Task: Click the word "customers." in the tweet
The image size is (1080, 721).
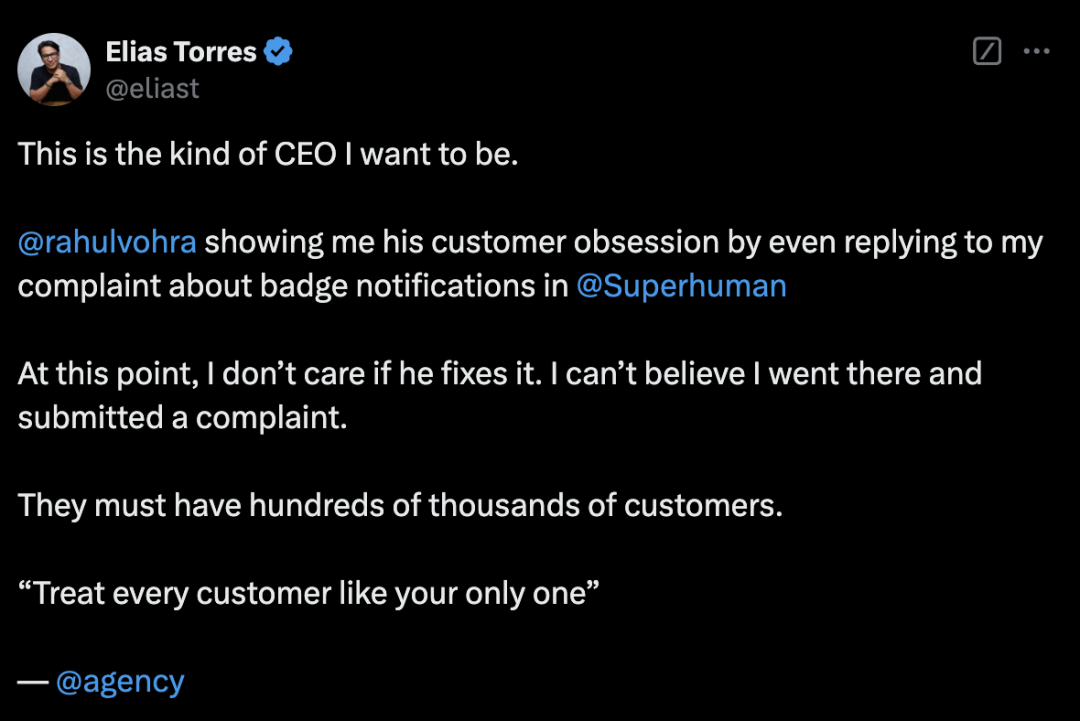Action: pos(703,505)
